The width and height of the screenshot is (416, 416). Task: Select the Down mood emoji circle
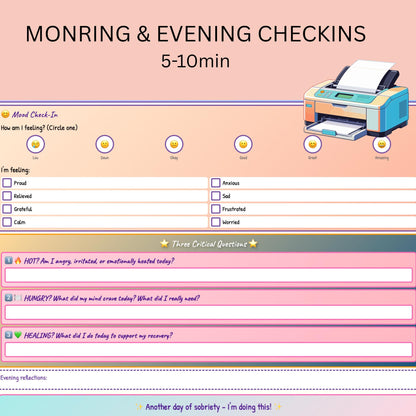pos(105,144)
